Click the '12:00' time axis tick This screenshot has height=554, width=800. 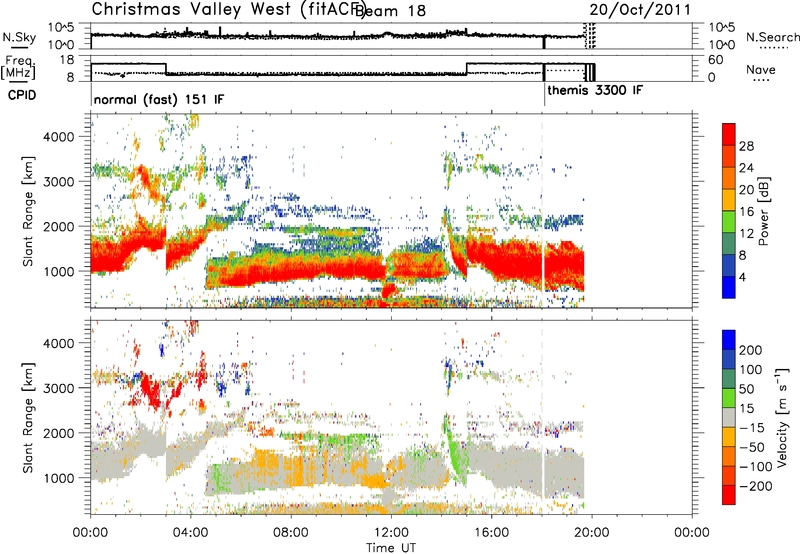(391, 533)
